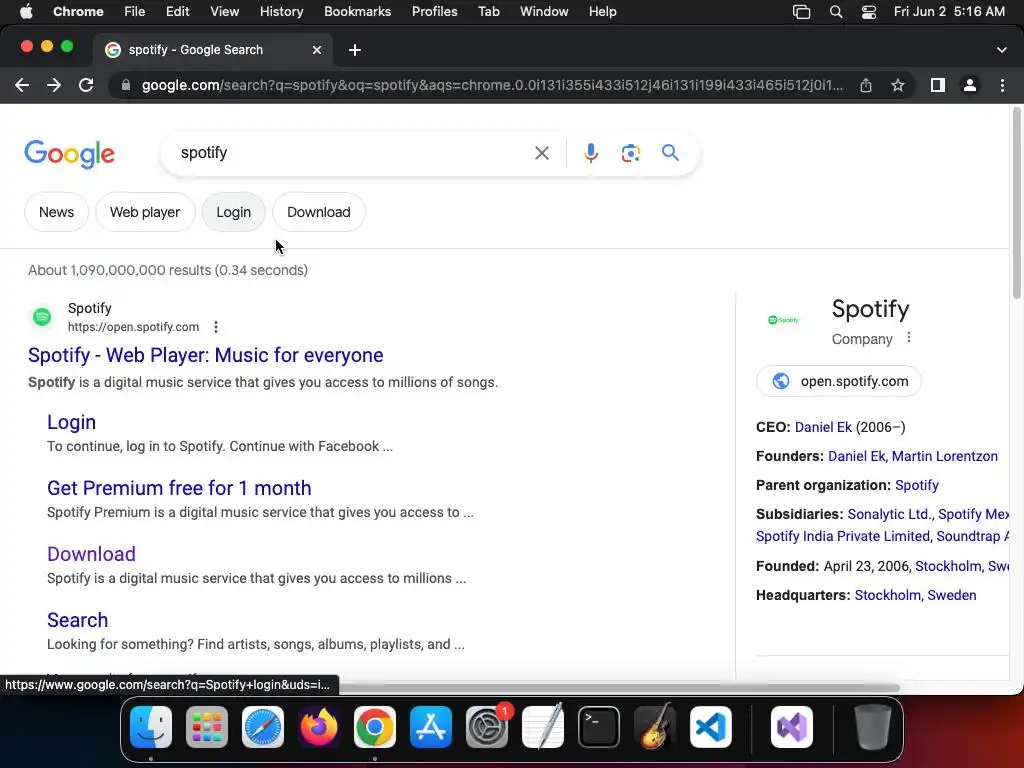Open Control Center in menu bar
Viewport: 1024px width, 768px height.
click(869, 12)
